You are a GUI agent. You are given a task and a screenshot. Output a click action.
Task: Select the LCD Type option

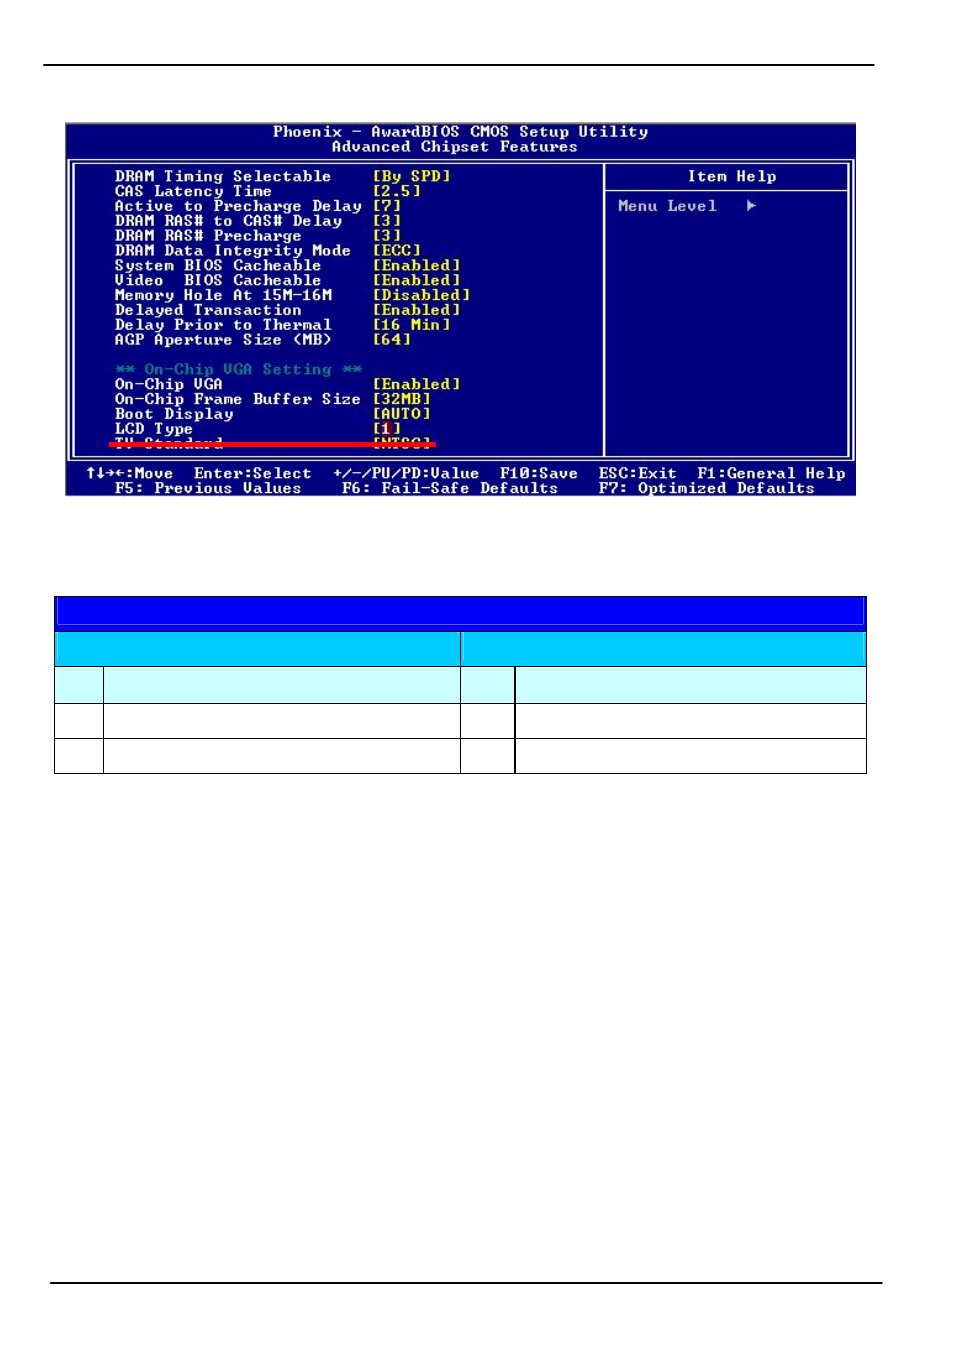point(153,429)
